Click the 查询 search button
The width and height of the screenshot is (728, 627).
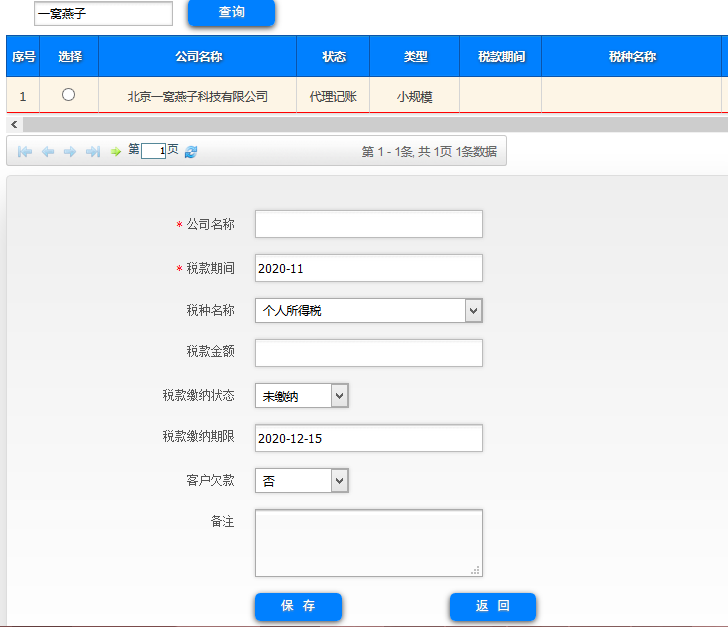(231, 12)
